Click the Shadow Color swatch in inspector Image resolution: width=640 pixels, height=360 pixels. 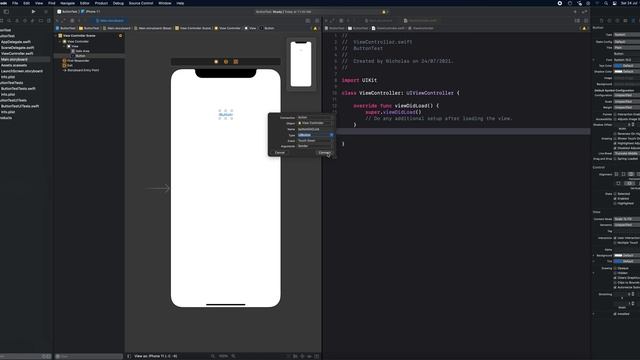pyautogui.click(x=618, y=71)
